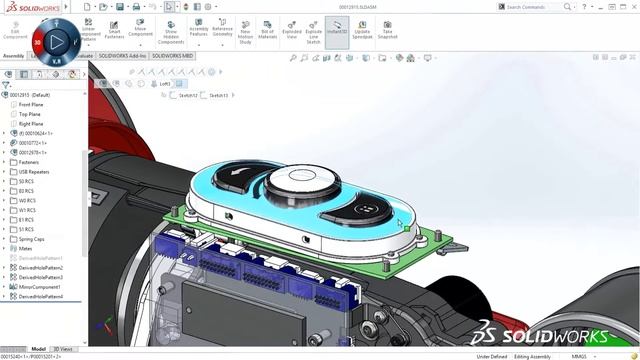Click the play button on the overlay dial
Viewport: 640px width, 360px height.
pyautogui.click(x=56, y=42)
